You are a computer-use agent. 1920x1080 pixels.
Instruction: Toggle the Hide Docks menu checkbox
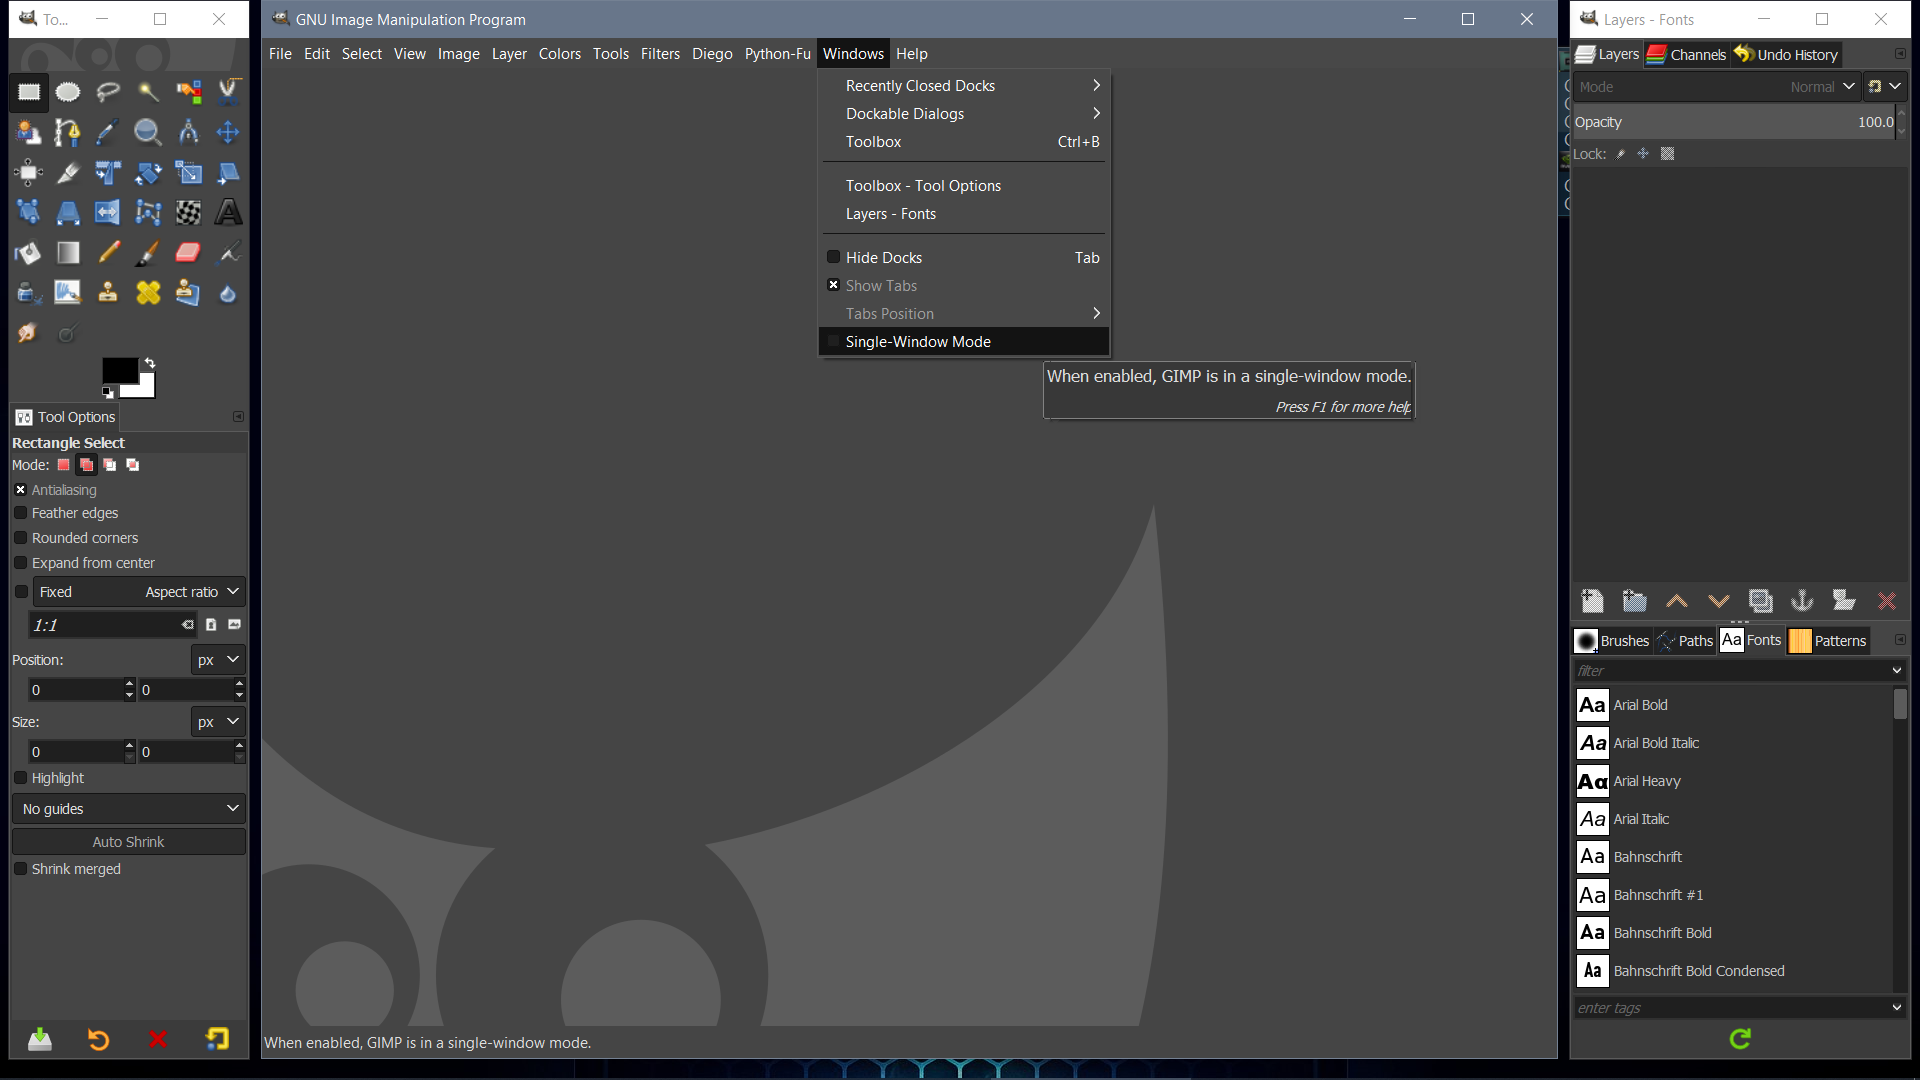[833, 257]
